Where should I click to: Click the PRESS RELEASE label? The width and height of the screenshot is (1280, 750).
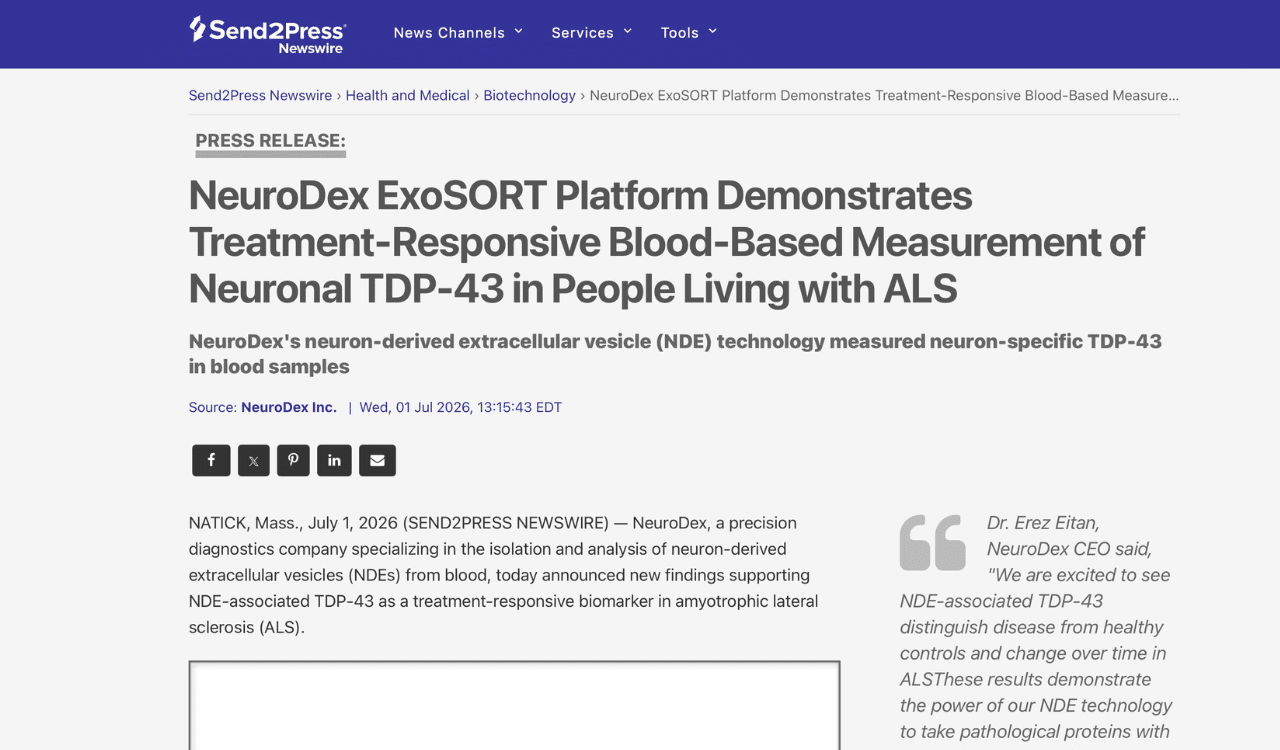[x=270, y=141]
